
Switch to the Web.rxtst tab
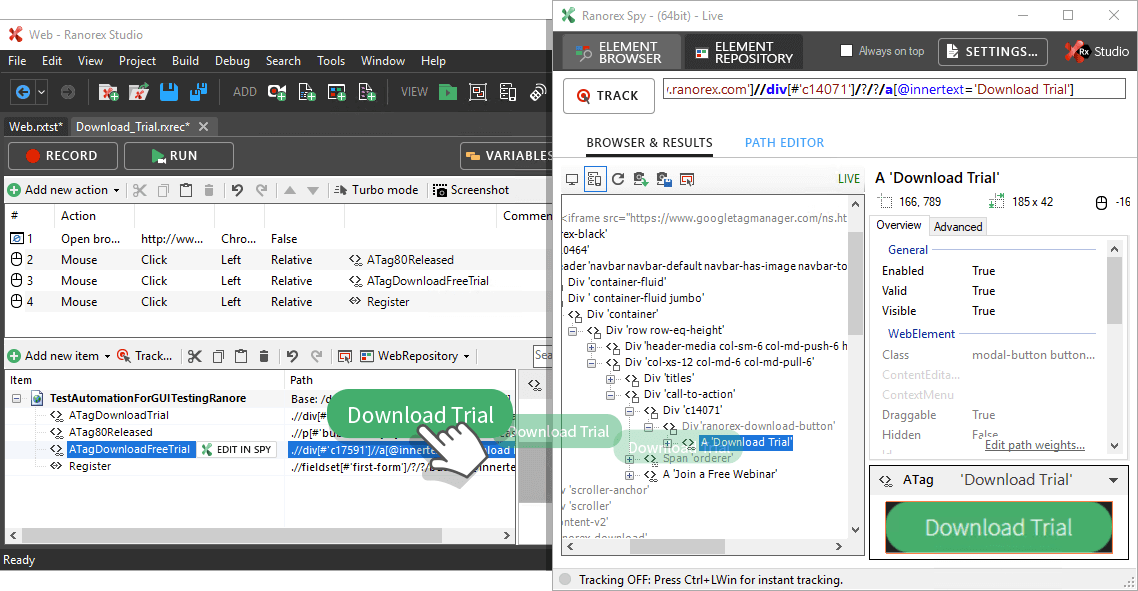36,126
